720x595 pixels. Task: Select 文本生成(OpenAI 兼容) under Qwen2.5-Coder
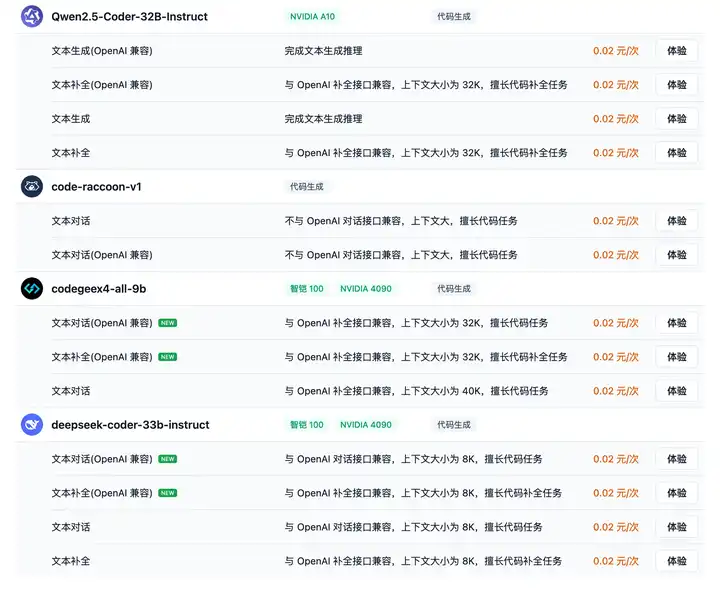coord(102,51)
